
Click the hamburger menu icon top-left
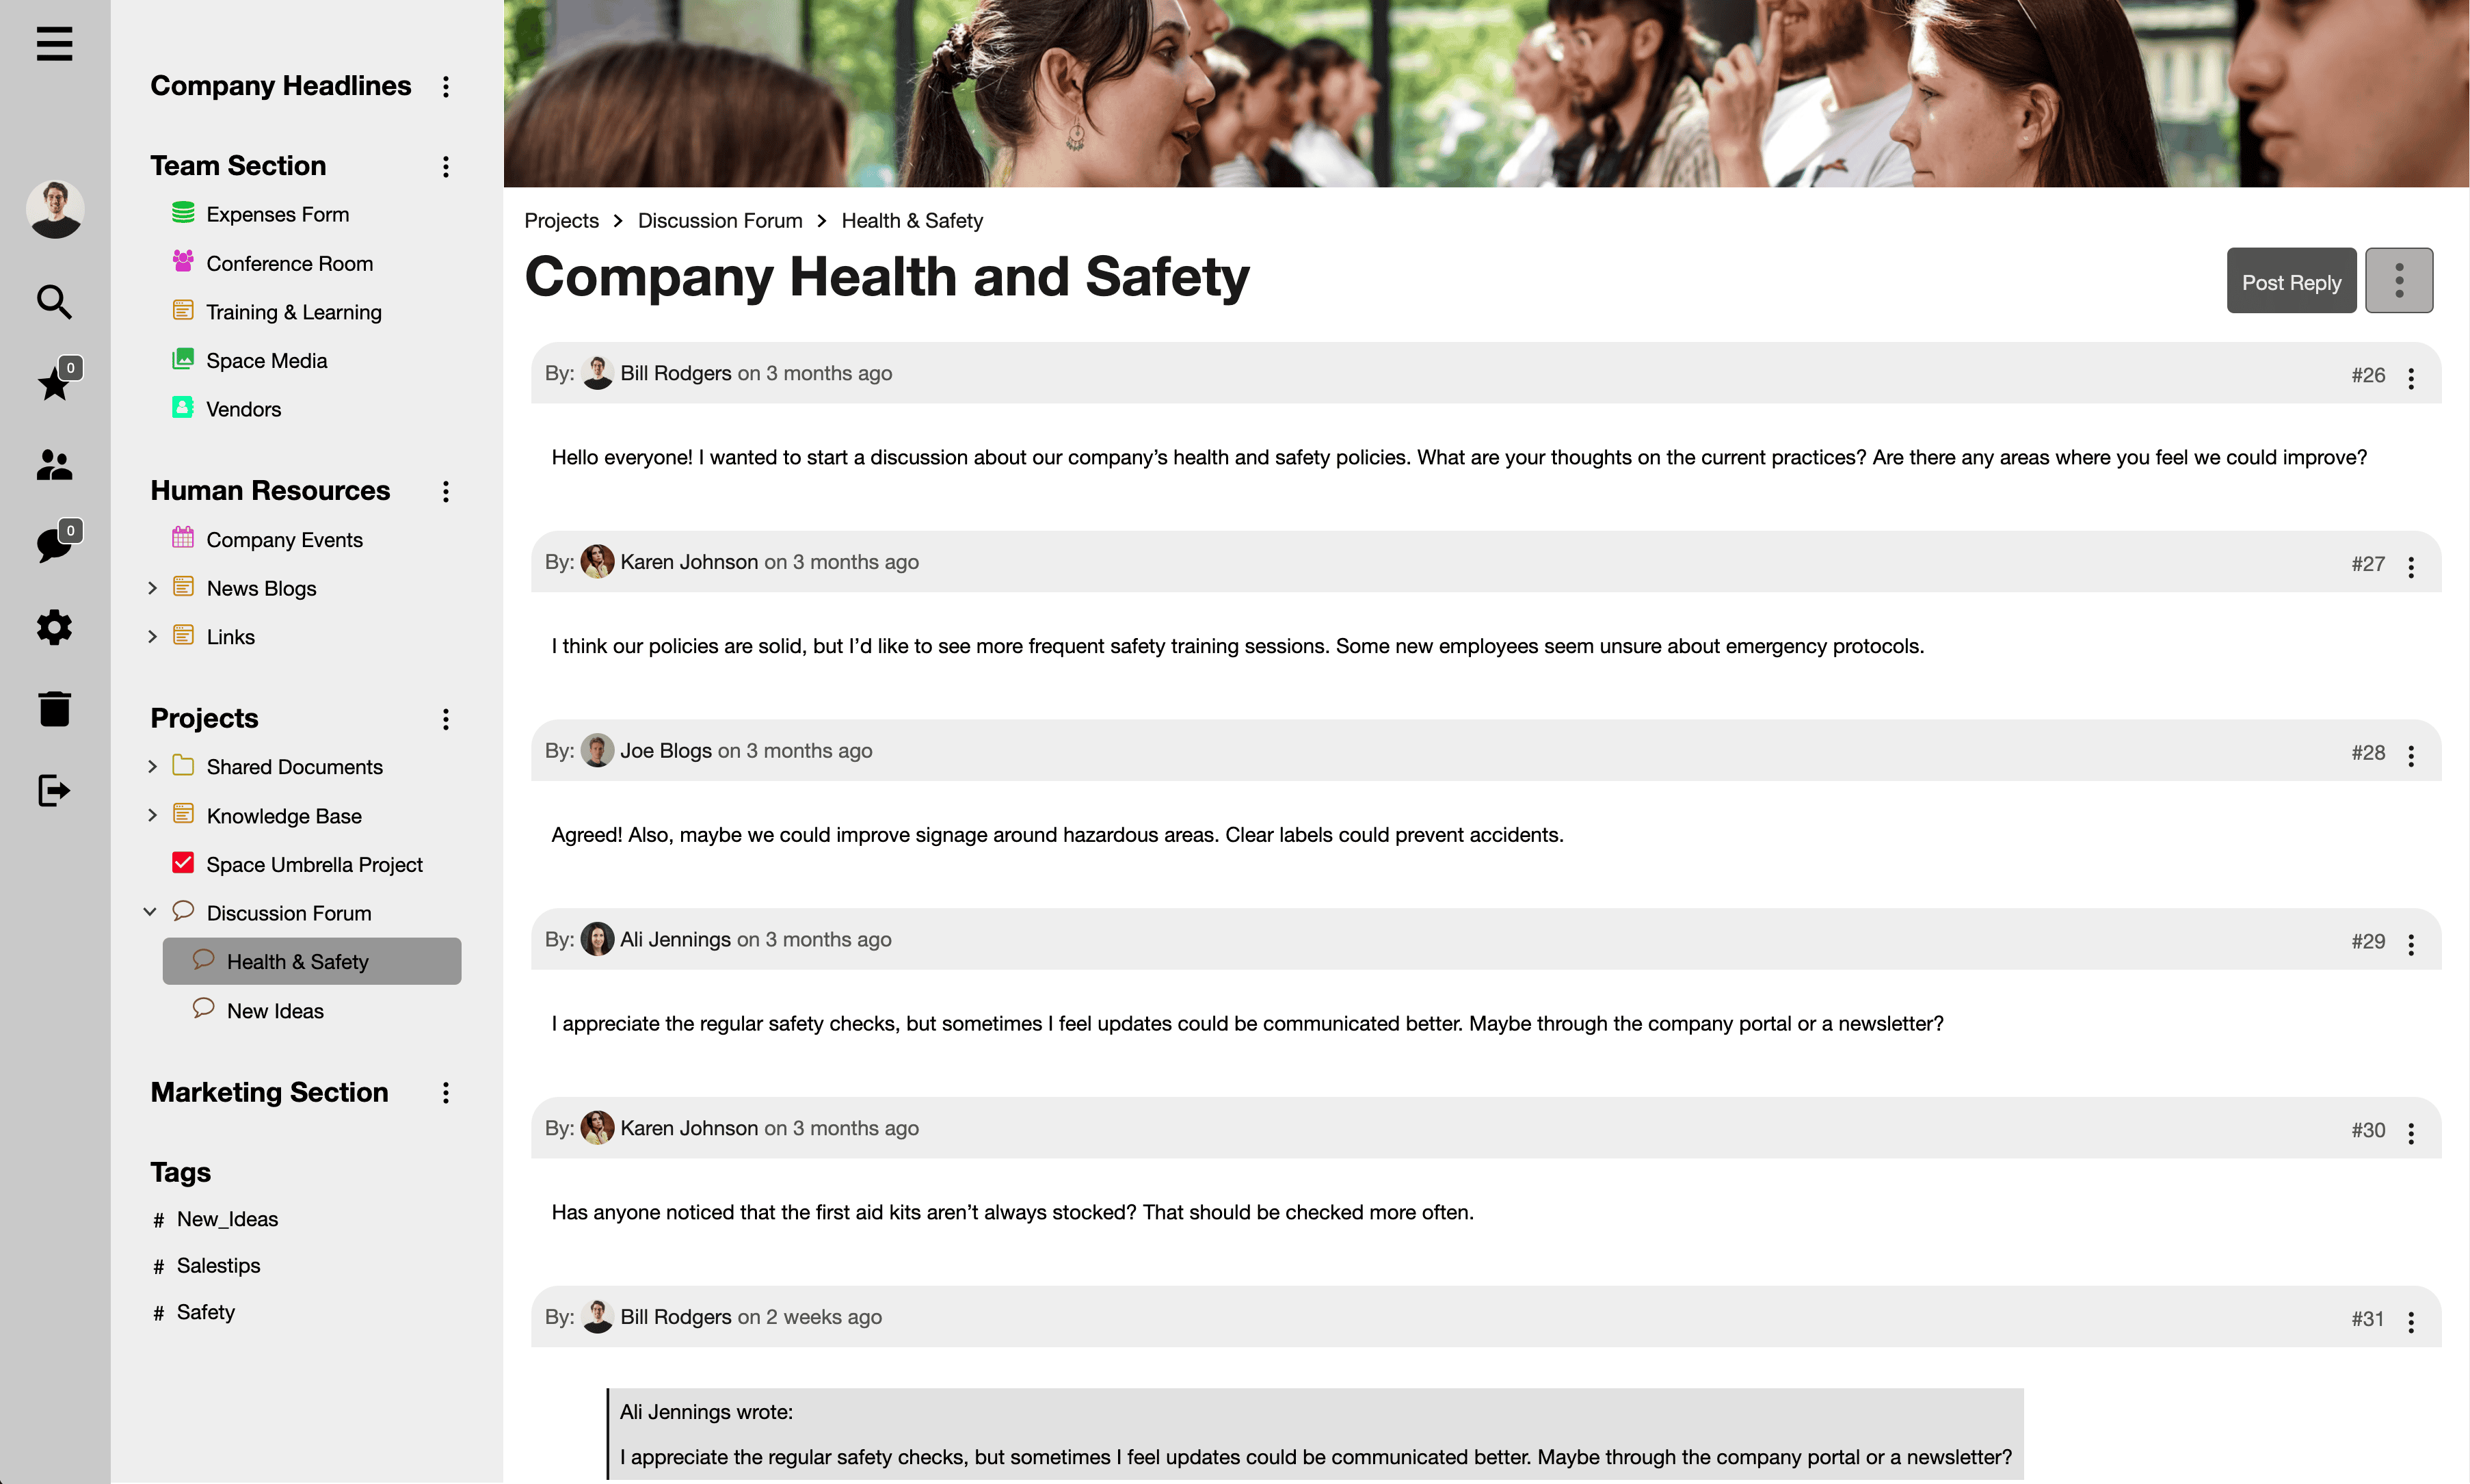pyautogui.click(x=53, y=46)
